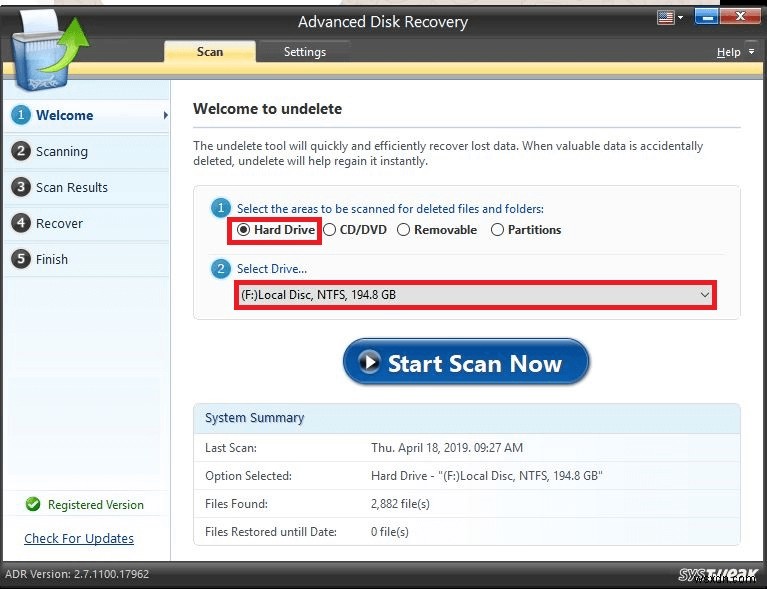Click the step 5 number icon beside Finish
767x589 pixels.
pyautogui.click(x=21, y=259)
